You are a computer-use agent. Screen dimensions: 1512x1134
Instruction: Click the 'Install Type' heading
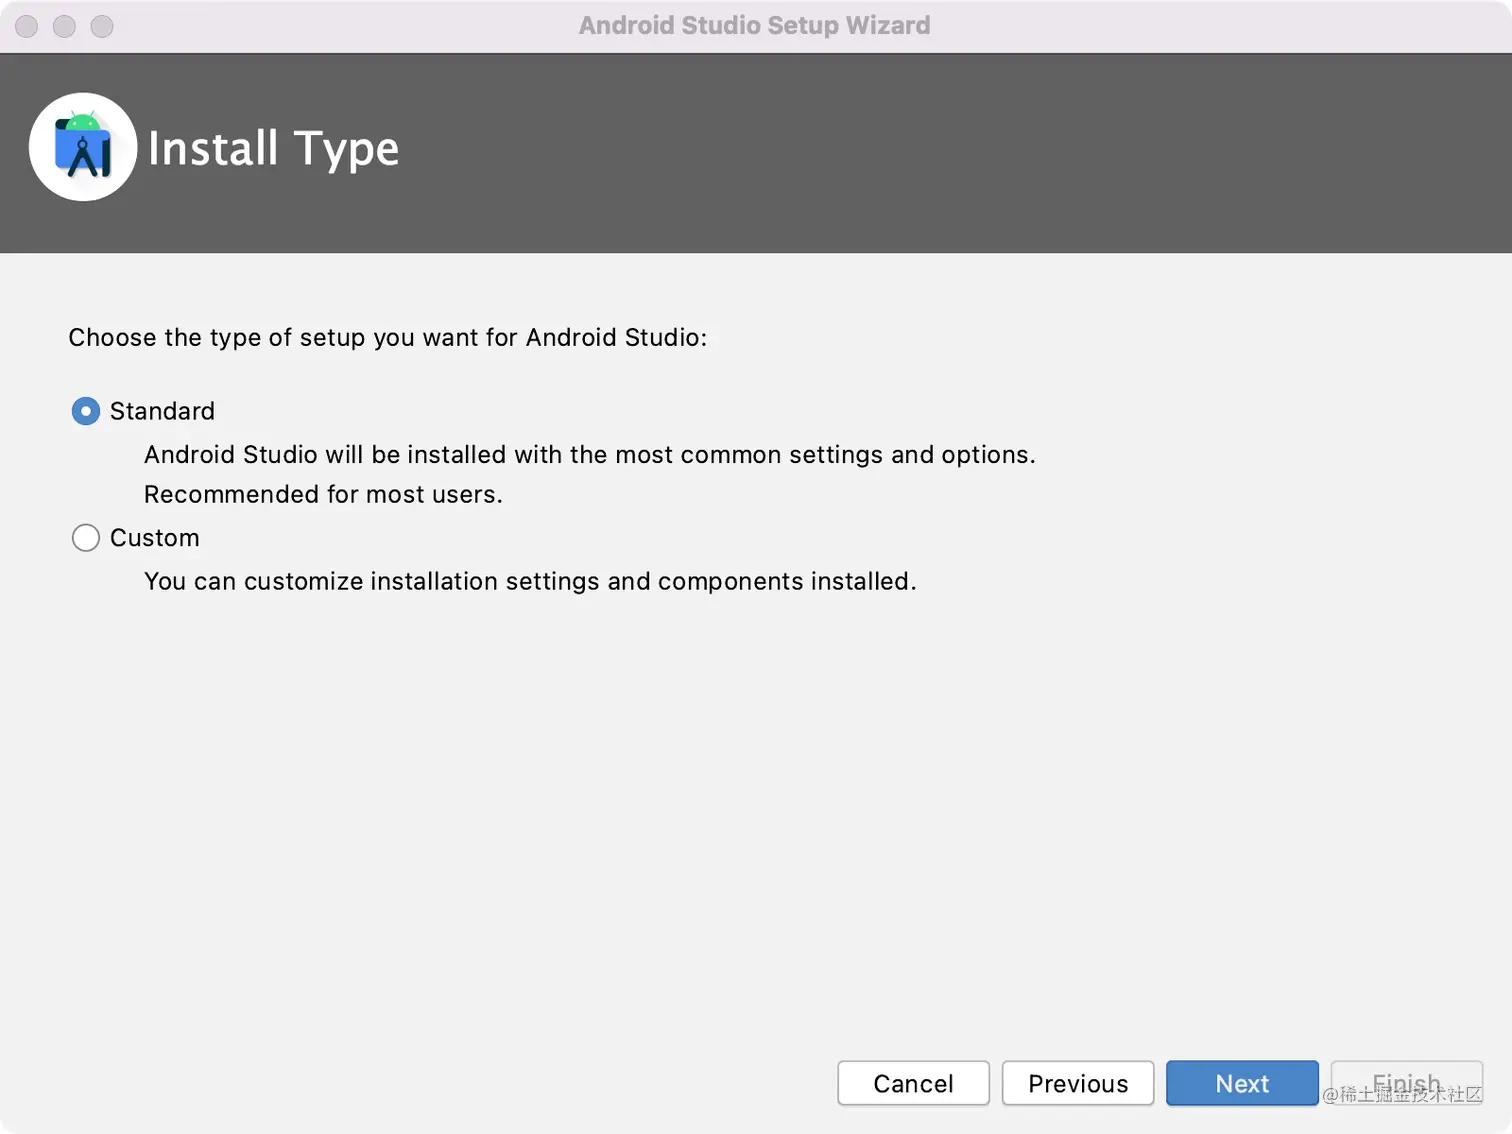point(273,149)
